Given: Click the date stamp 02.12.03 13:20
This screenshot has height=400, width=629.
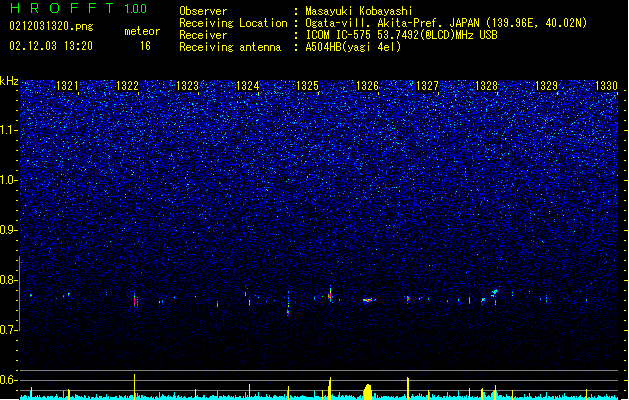Looking at the screenshot, I should [x=51, y=46].
